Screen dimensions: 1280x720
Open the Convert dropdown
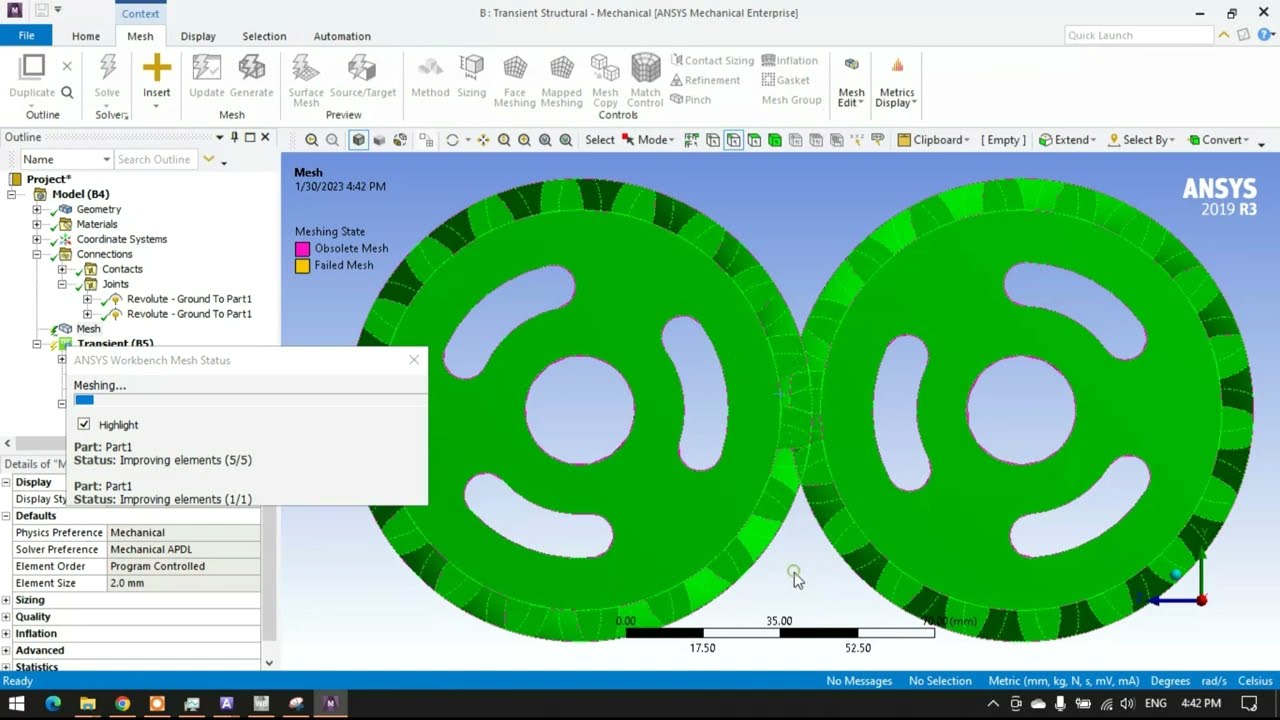tap(1218, 140)
